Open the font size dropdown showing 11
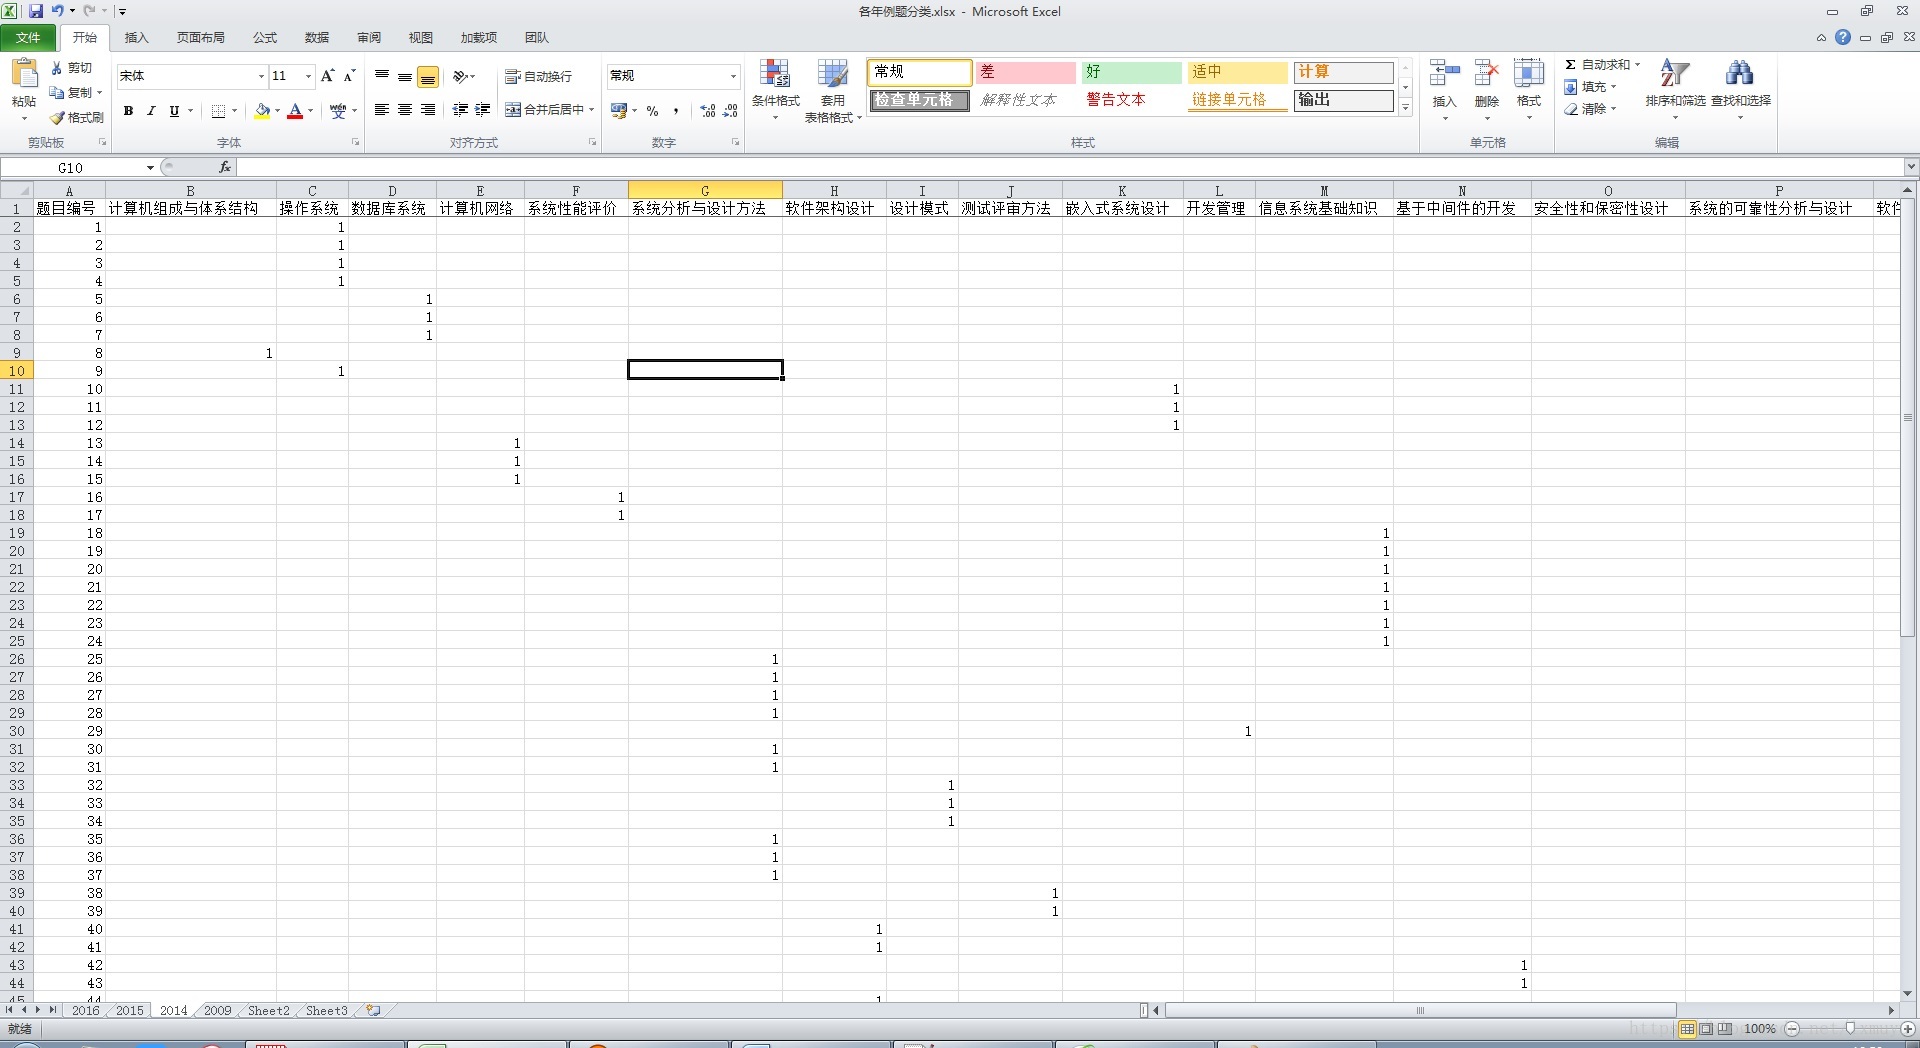Image resolution: width=1920 pixels, height=1048 pixels. pyautogui.click(x=308, y=76)
